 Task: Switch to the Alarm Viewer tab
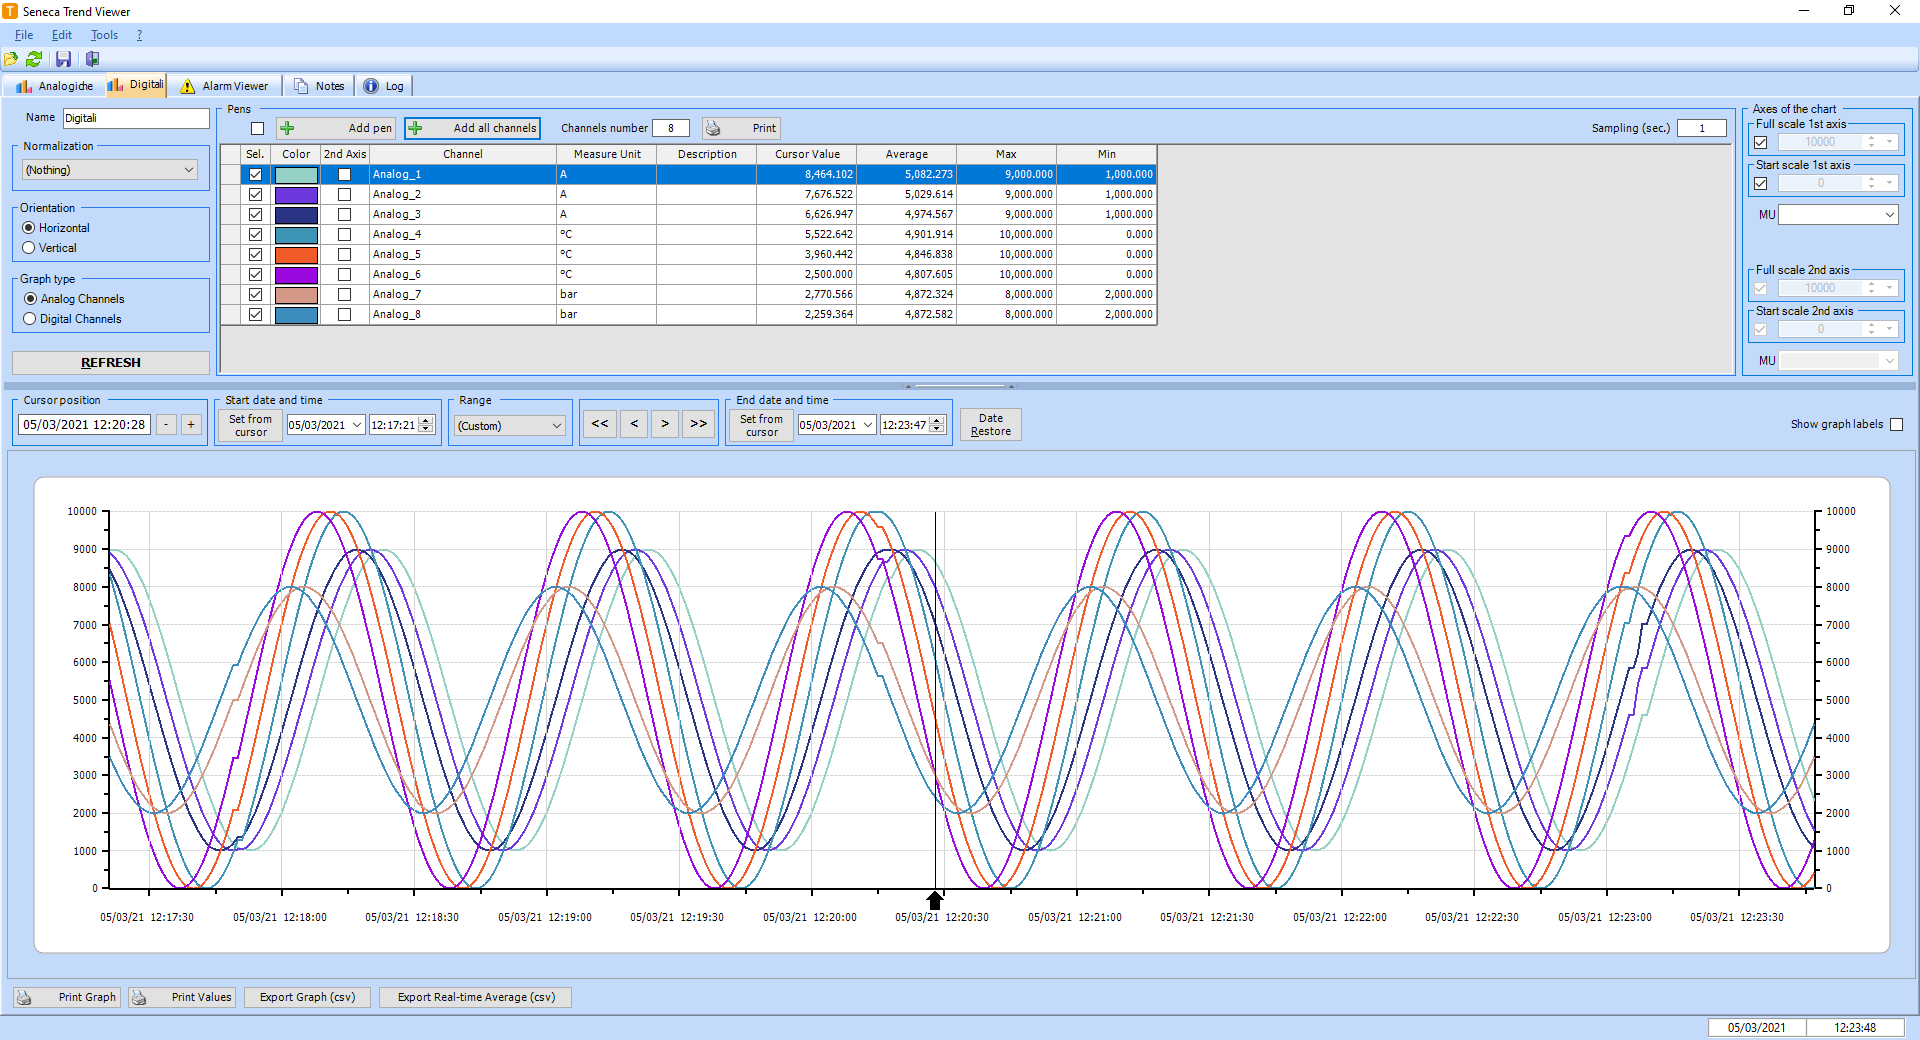point(224,86)
